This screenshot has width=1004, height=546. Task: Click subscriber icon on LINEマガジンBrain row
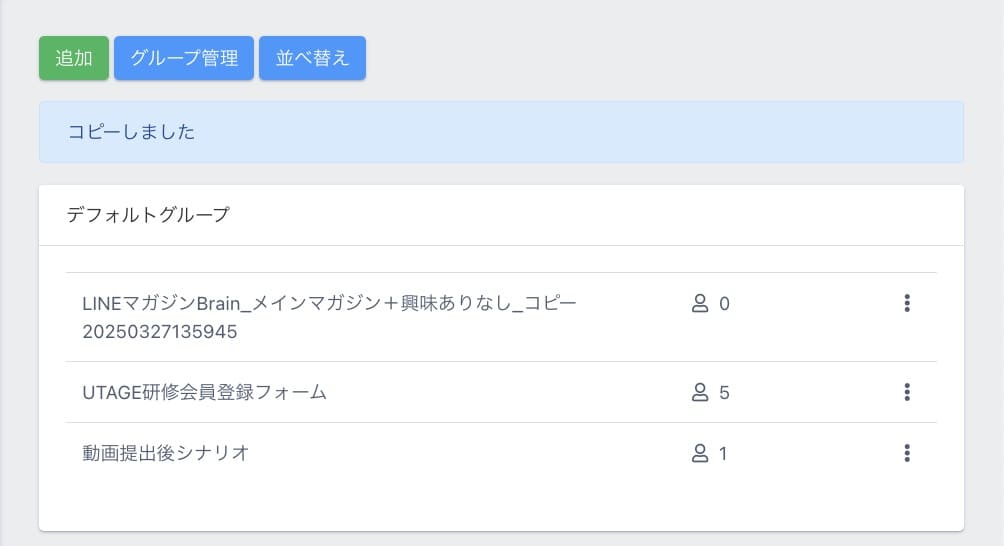[700, 303]
